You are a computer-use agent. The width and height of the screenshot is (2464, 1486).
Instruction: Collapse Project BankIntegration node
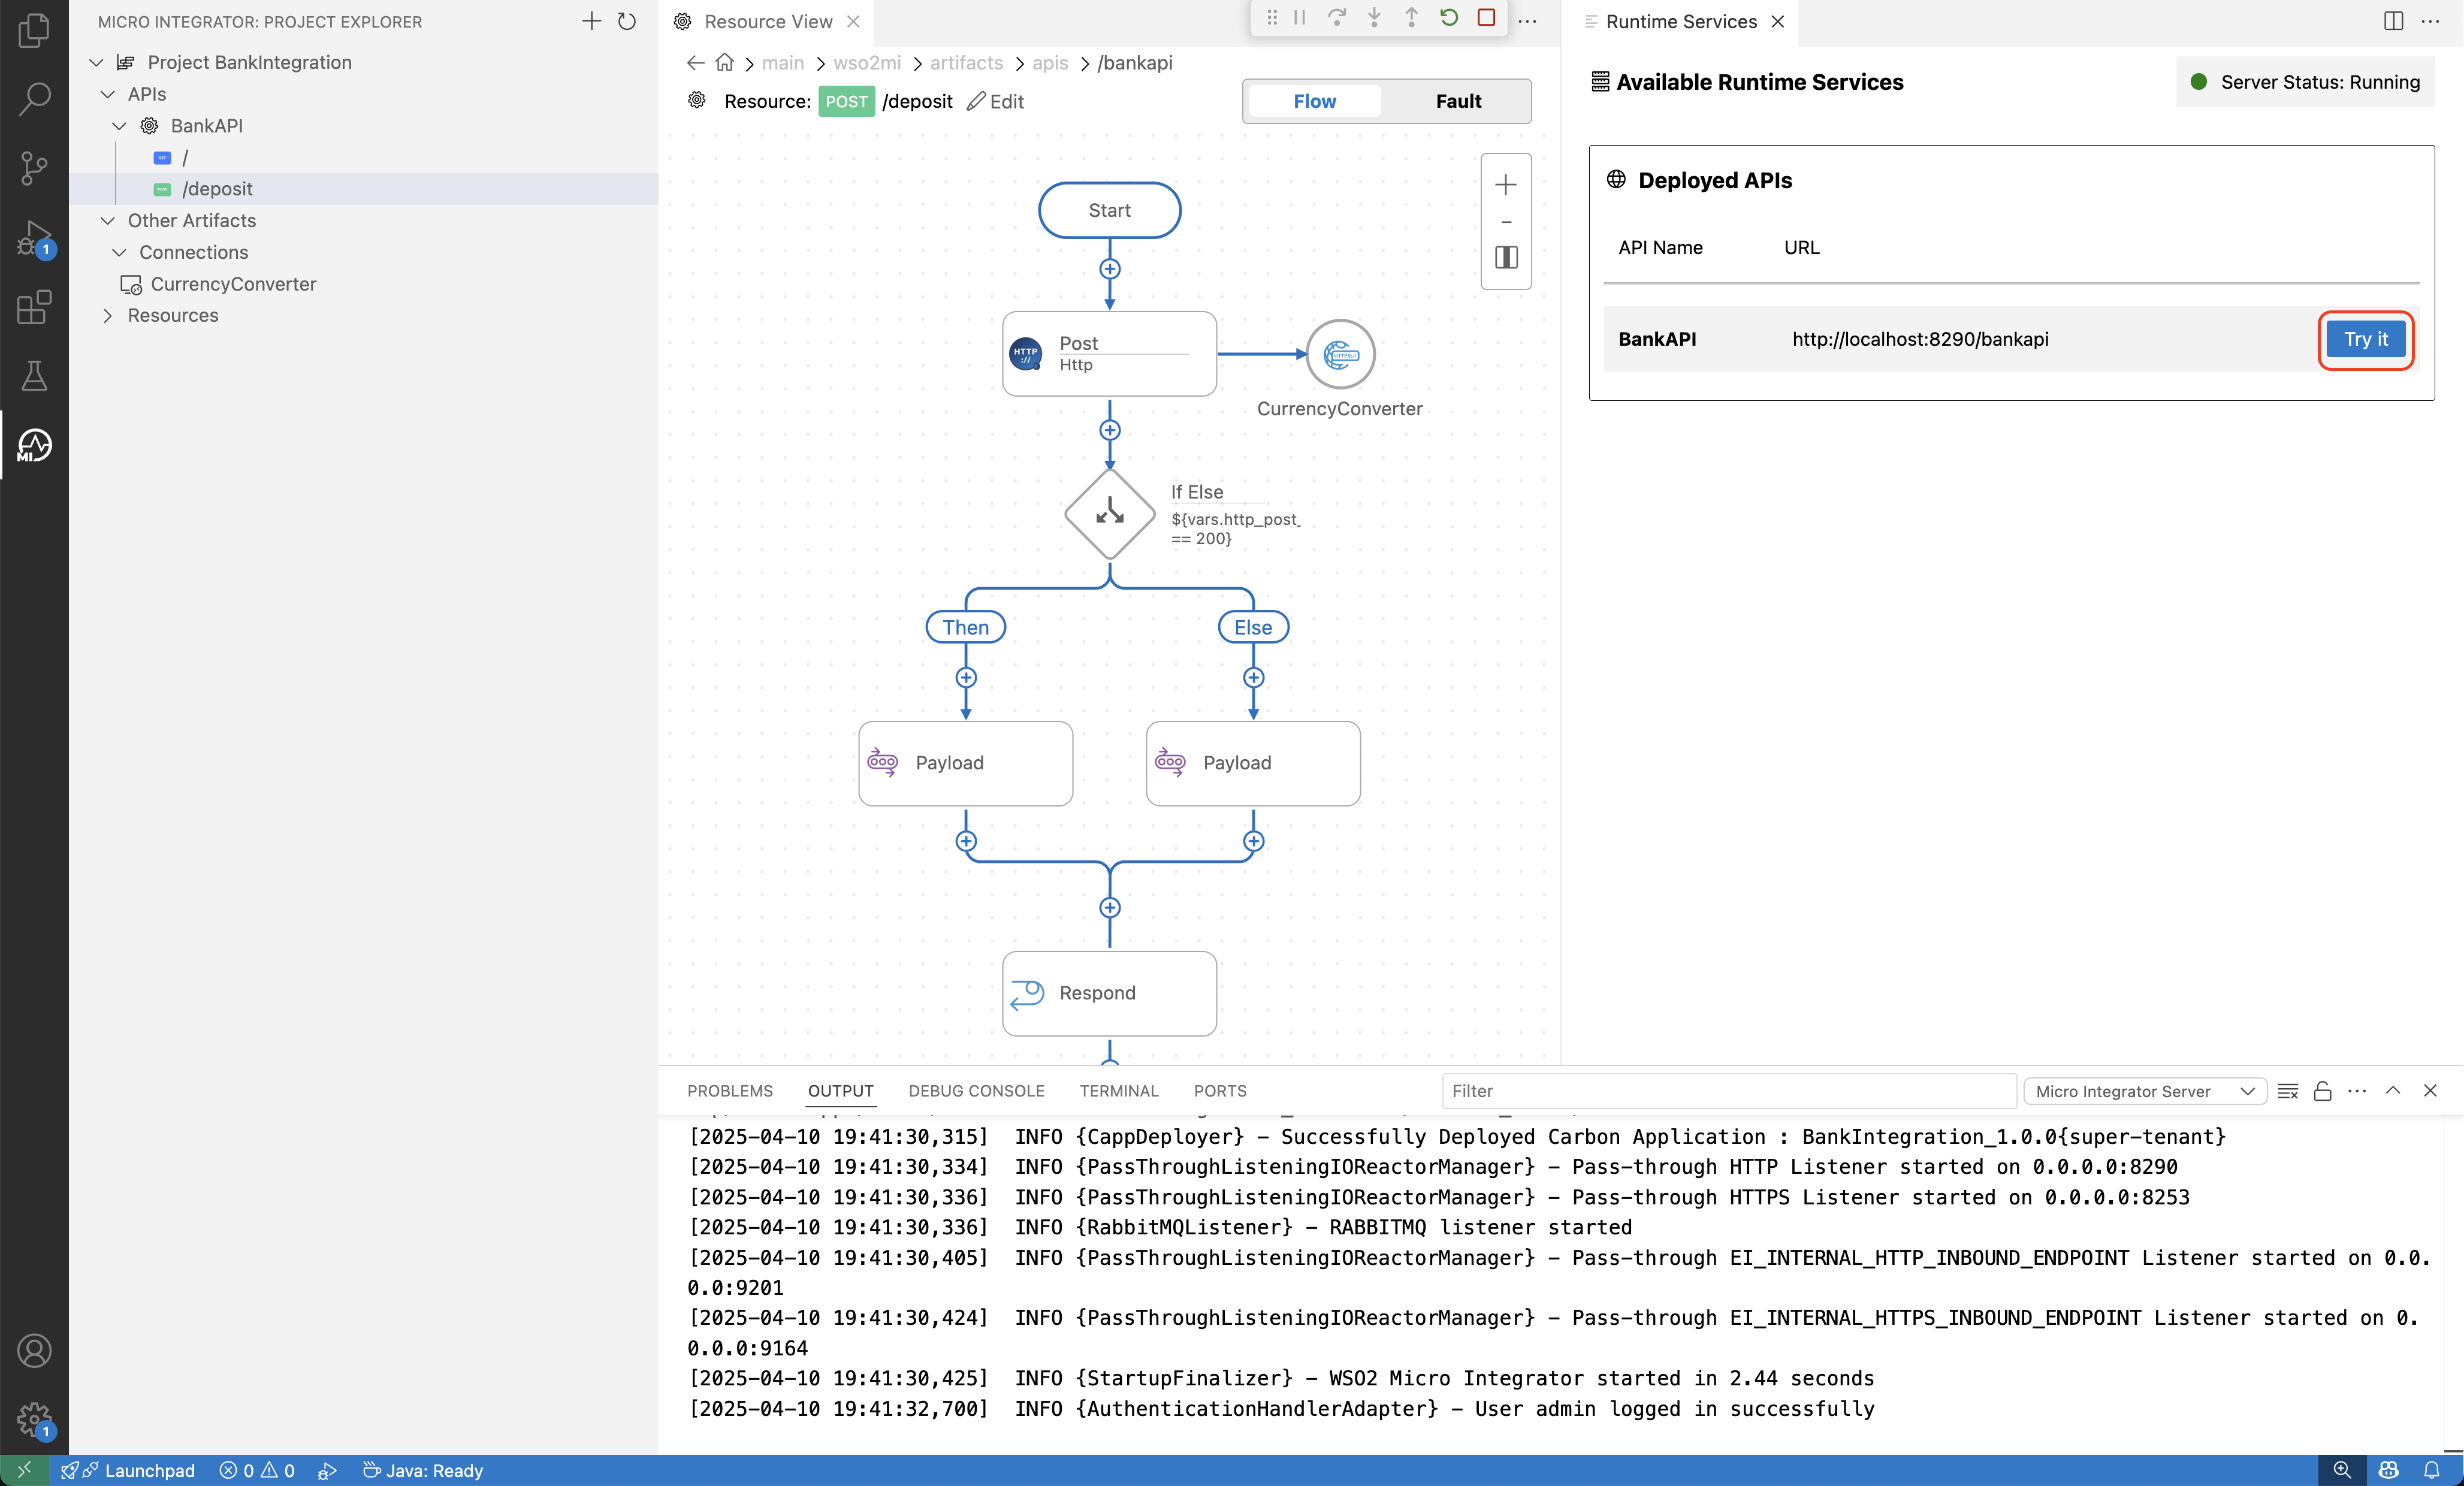96,62
